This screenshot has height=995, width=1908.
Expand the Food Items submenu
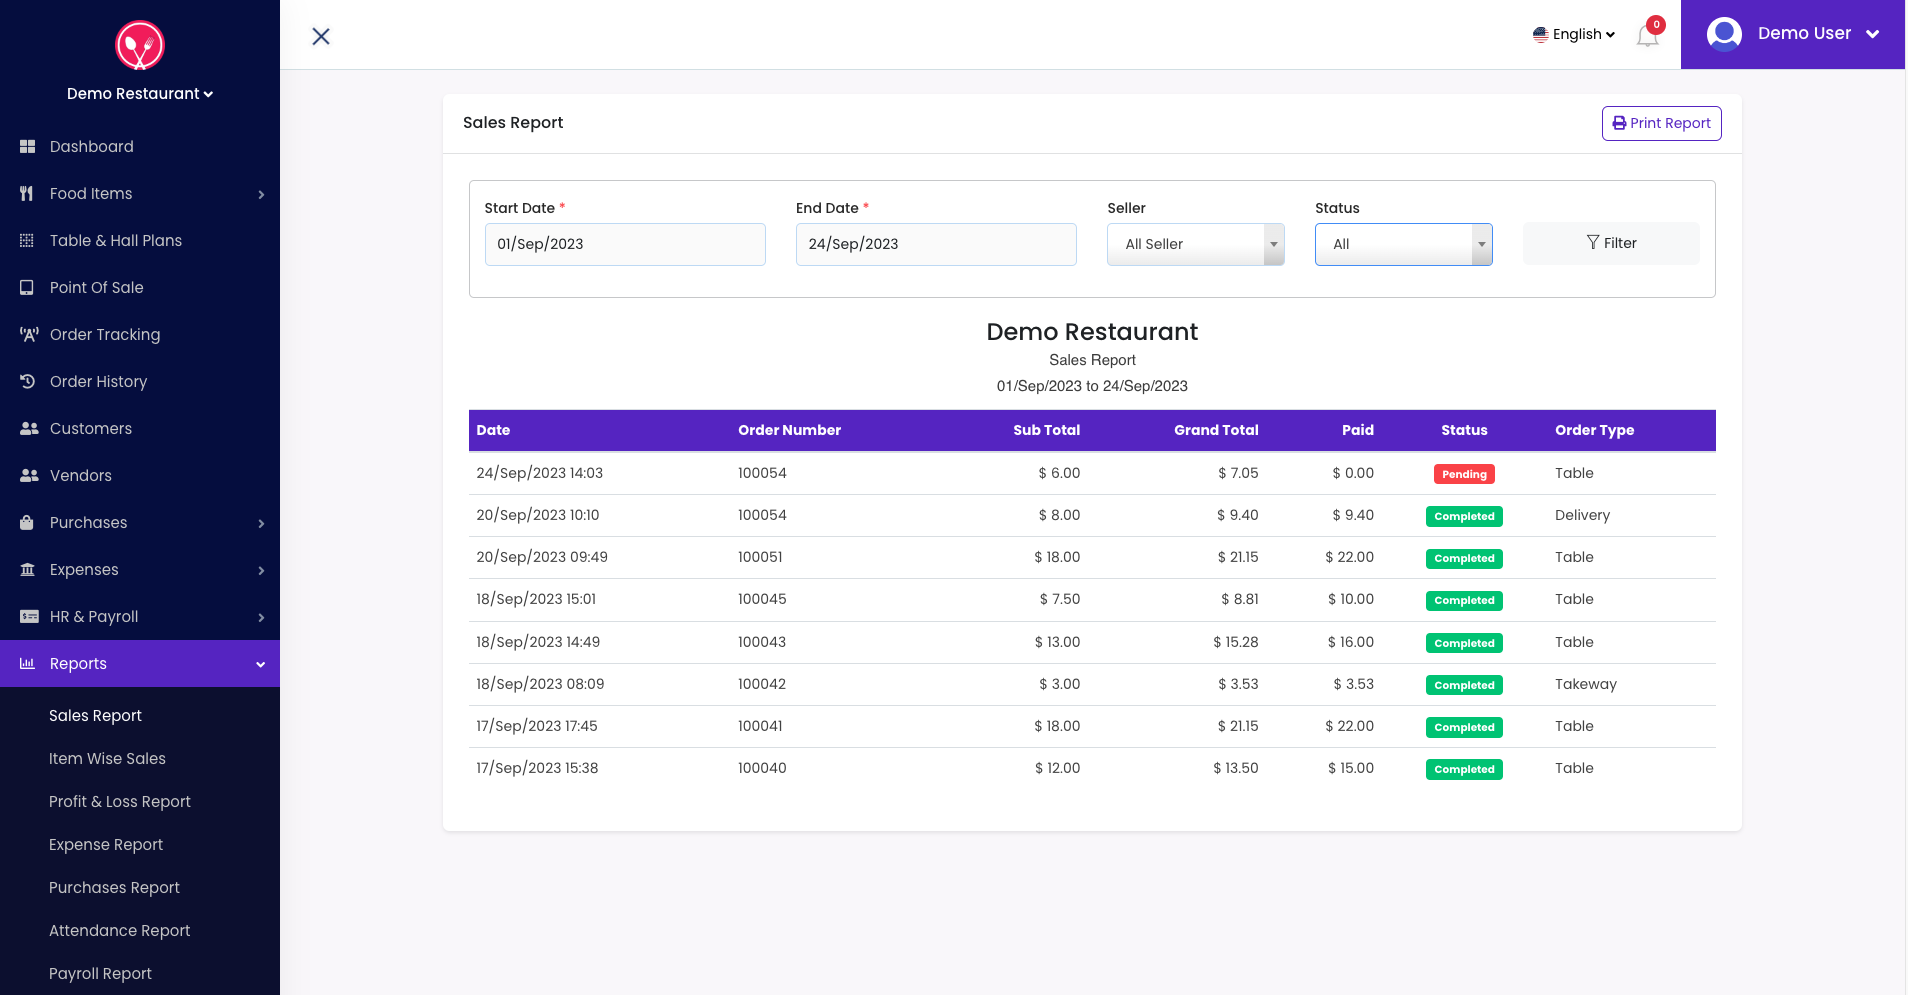click(261, 194)
